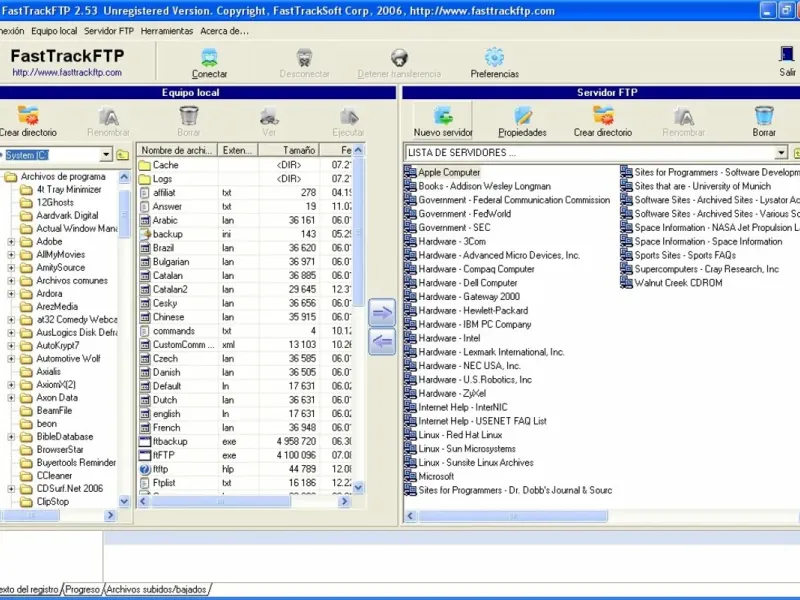This screenshot has height=600, width=800.
Task: Click the local Borrar trash icon
Action: [x=189, y=116]
